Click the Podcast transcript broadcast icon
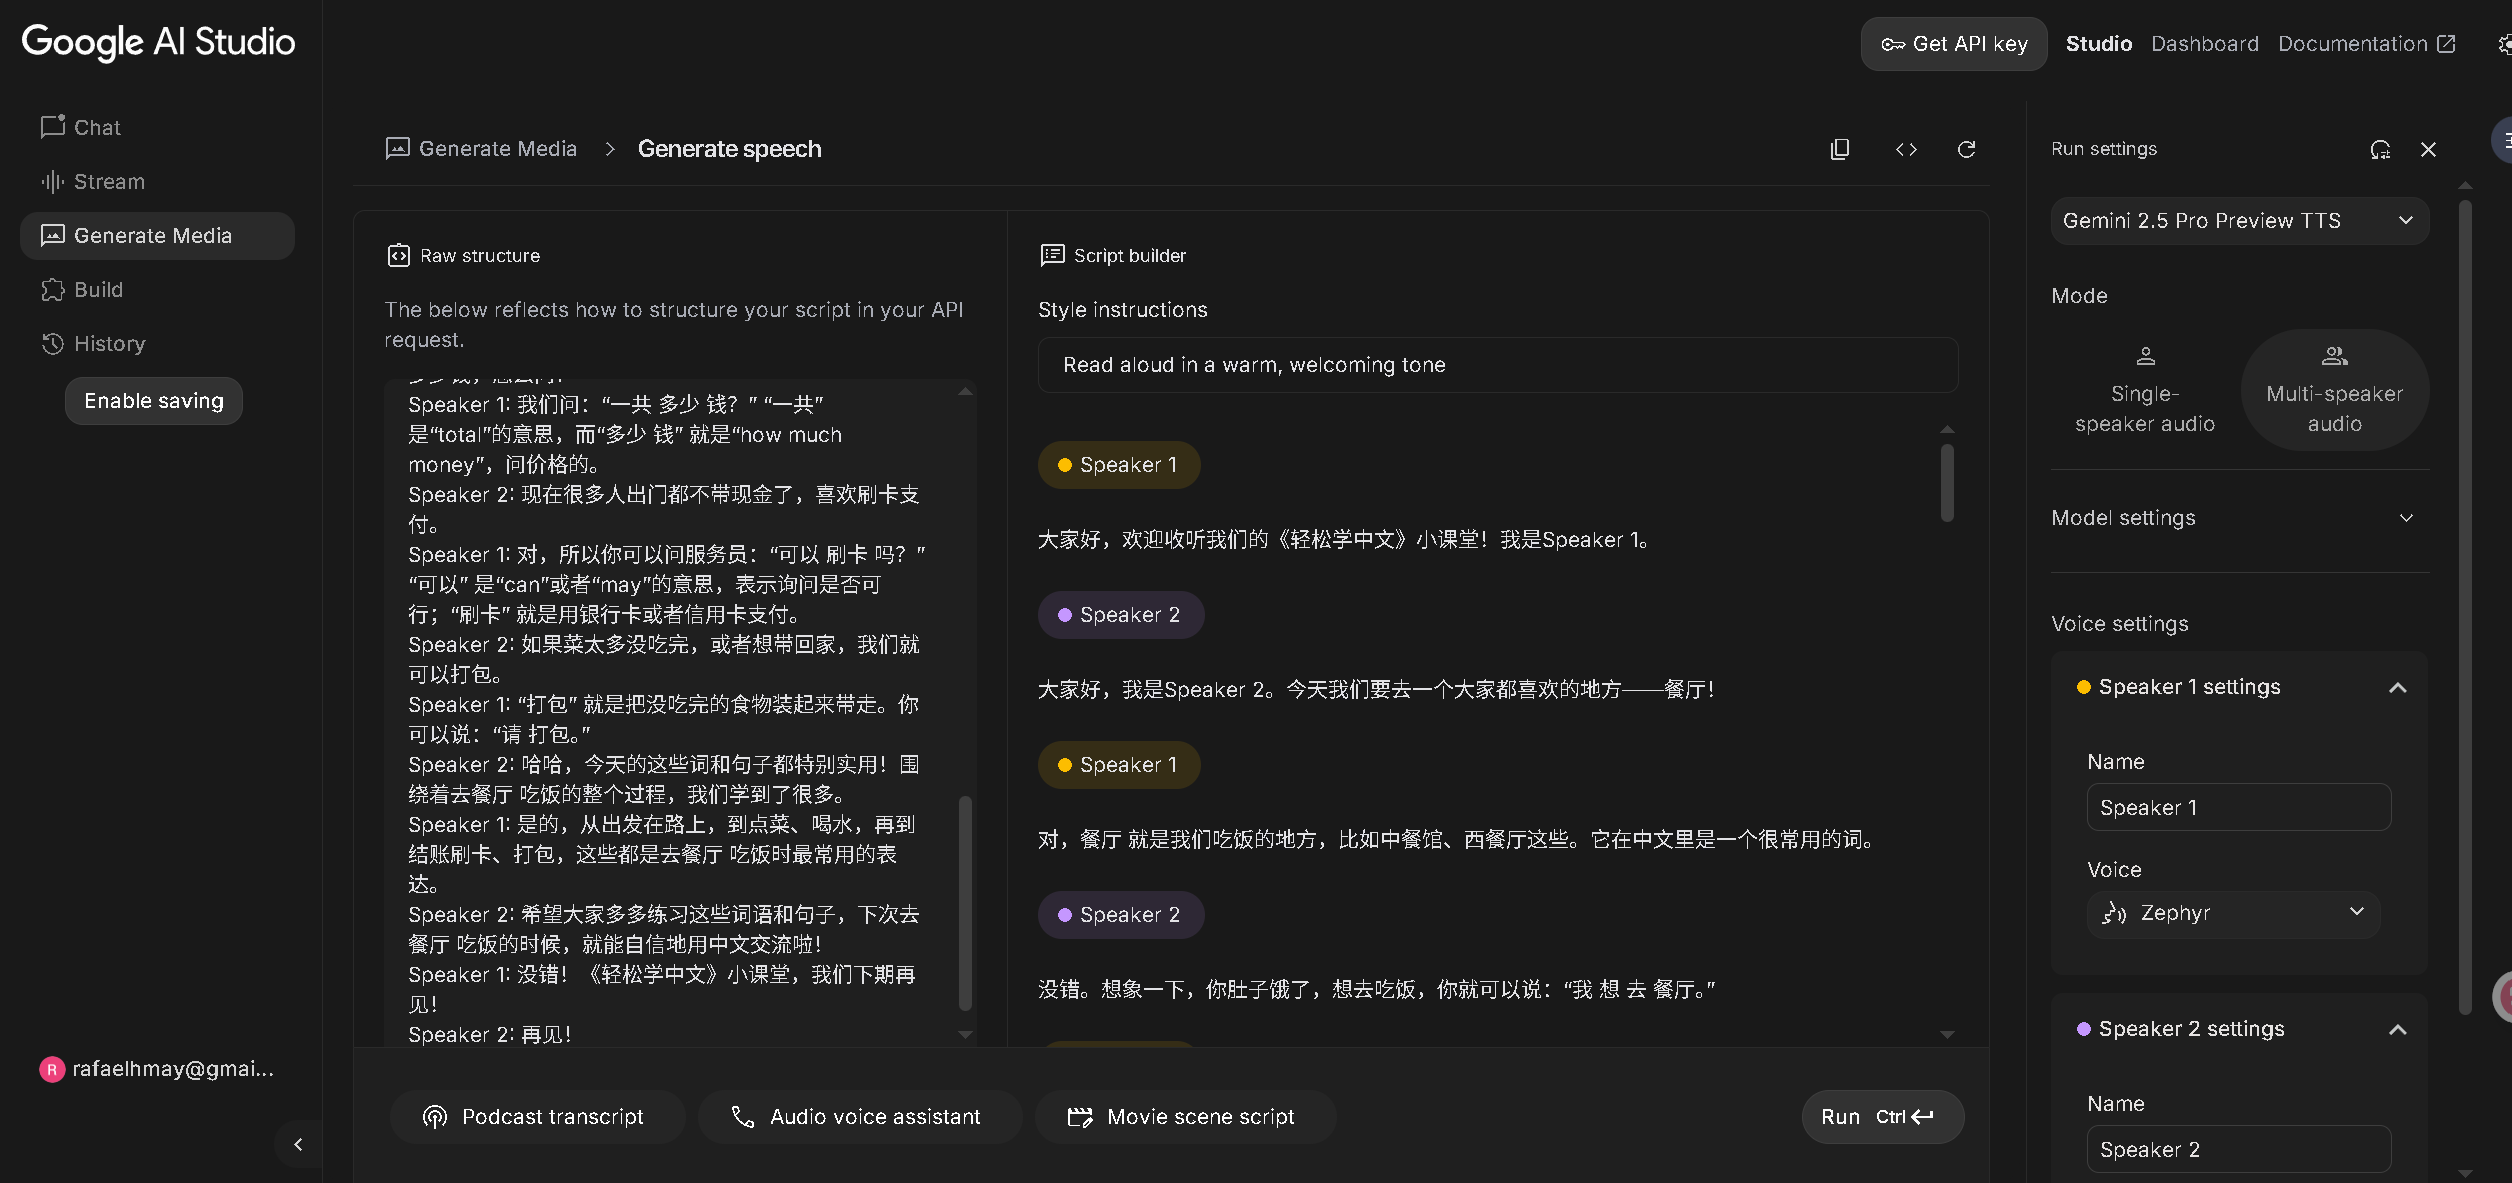The height and width of the screenshot is (1183, 2512). [434, 1116]
